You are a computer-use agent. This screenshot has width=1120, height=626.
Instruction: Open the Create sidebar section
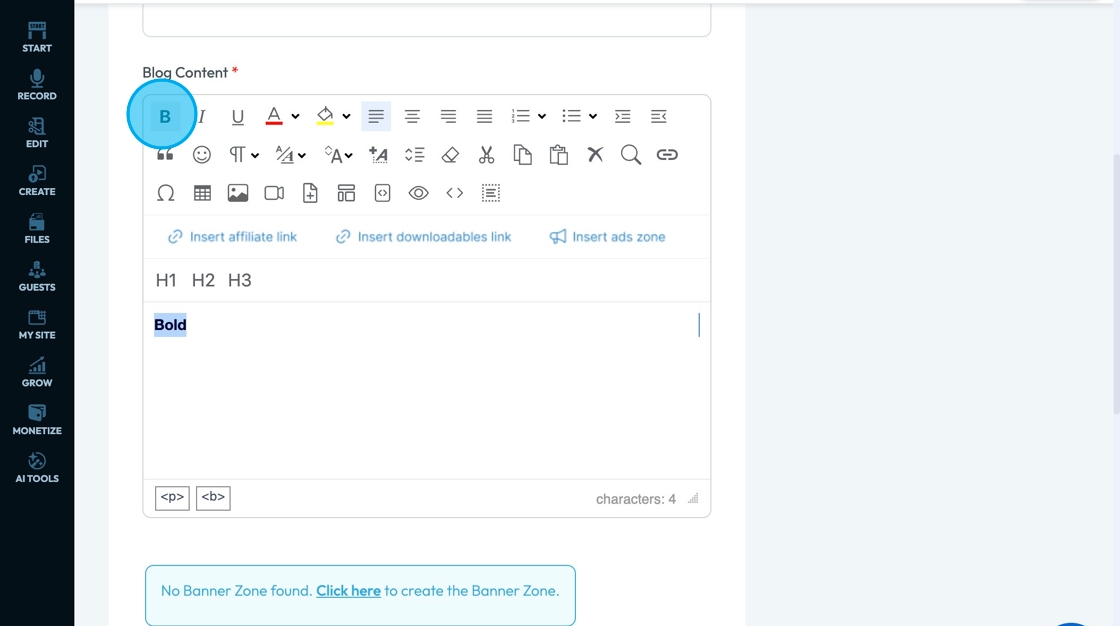37,181
